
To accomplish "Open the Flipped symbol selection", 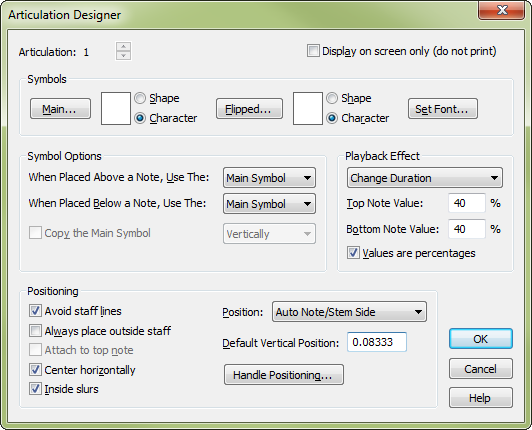I will [249, 109].
